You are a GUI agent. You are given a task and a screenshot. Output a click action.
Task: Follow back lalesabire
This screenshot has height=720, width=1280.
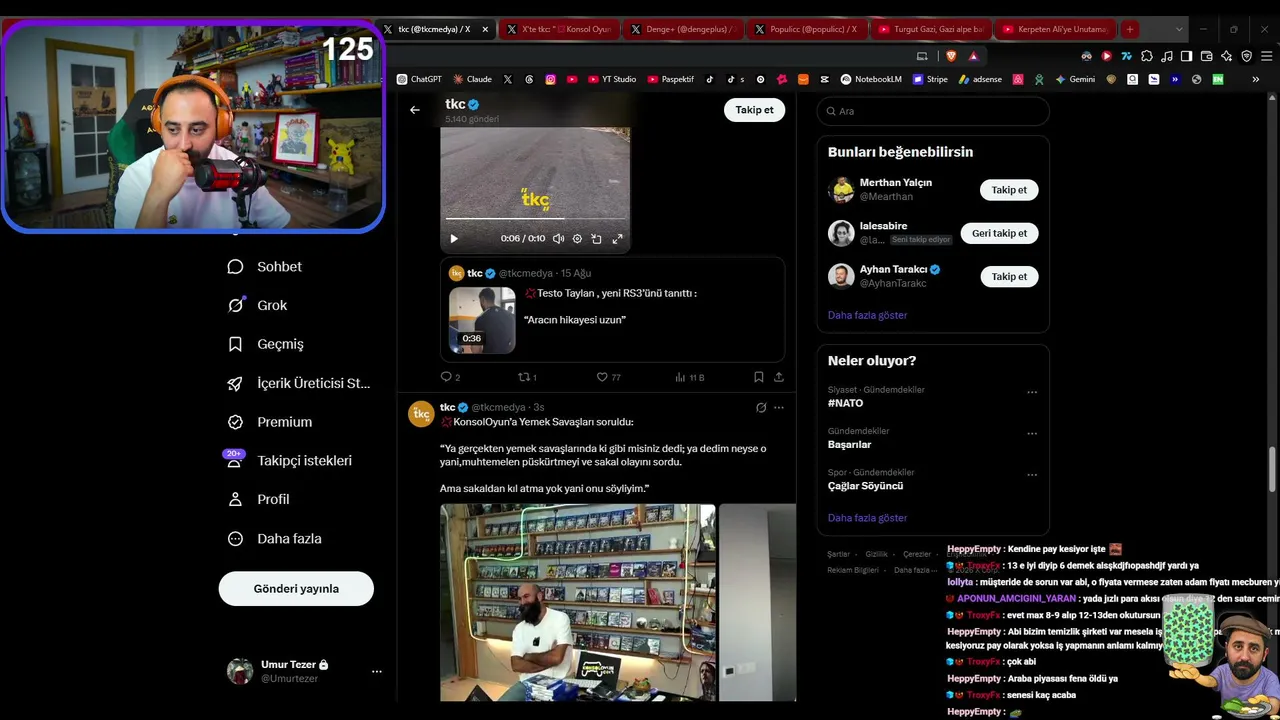(999, 233)
